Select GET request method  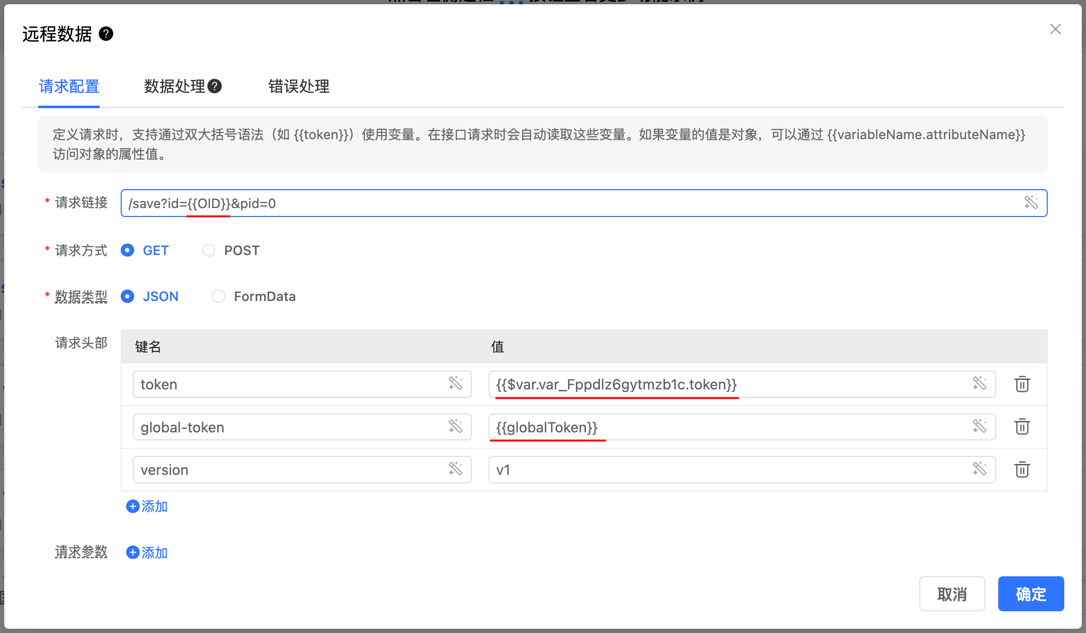[x=128, y=250]
